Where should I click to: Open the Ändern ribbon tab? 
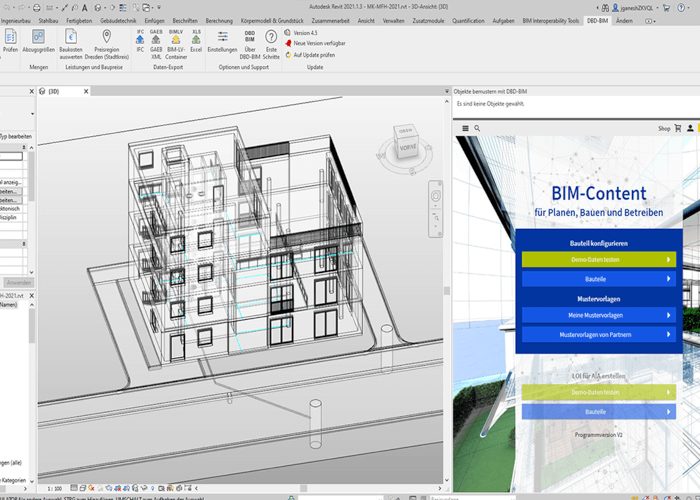coord(624,21)
